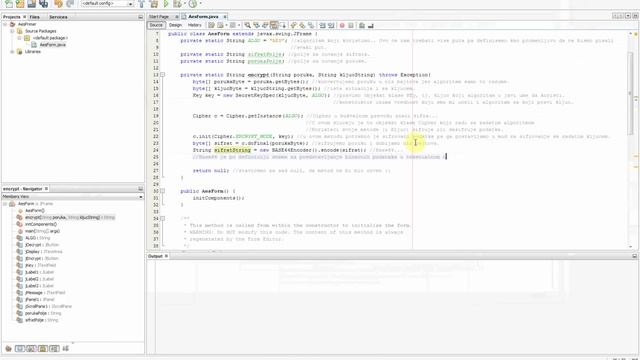The image size is (640, 360).
Task: Click the Redo toolbar icon
Action: [70, 4]
